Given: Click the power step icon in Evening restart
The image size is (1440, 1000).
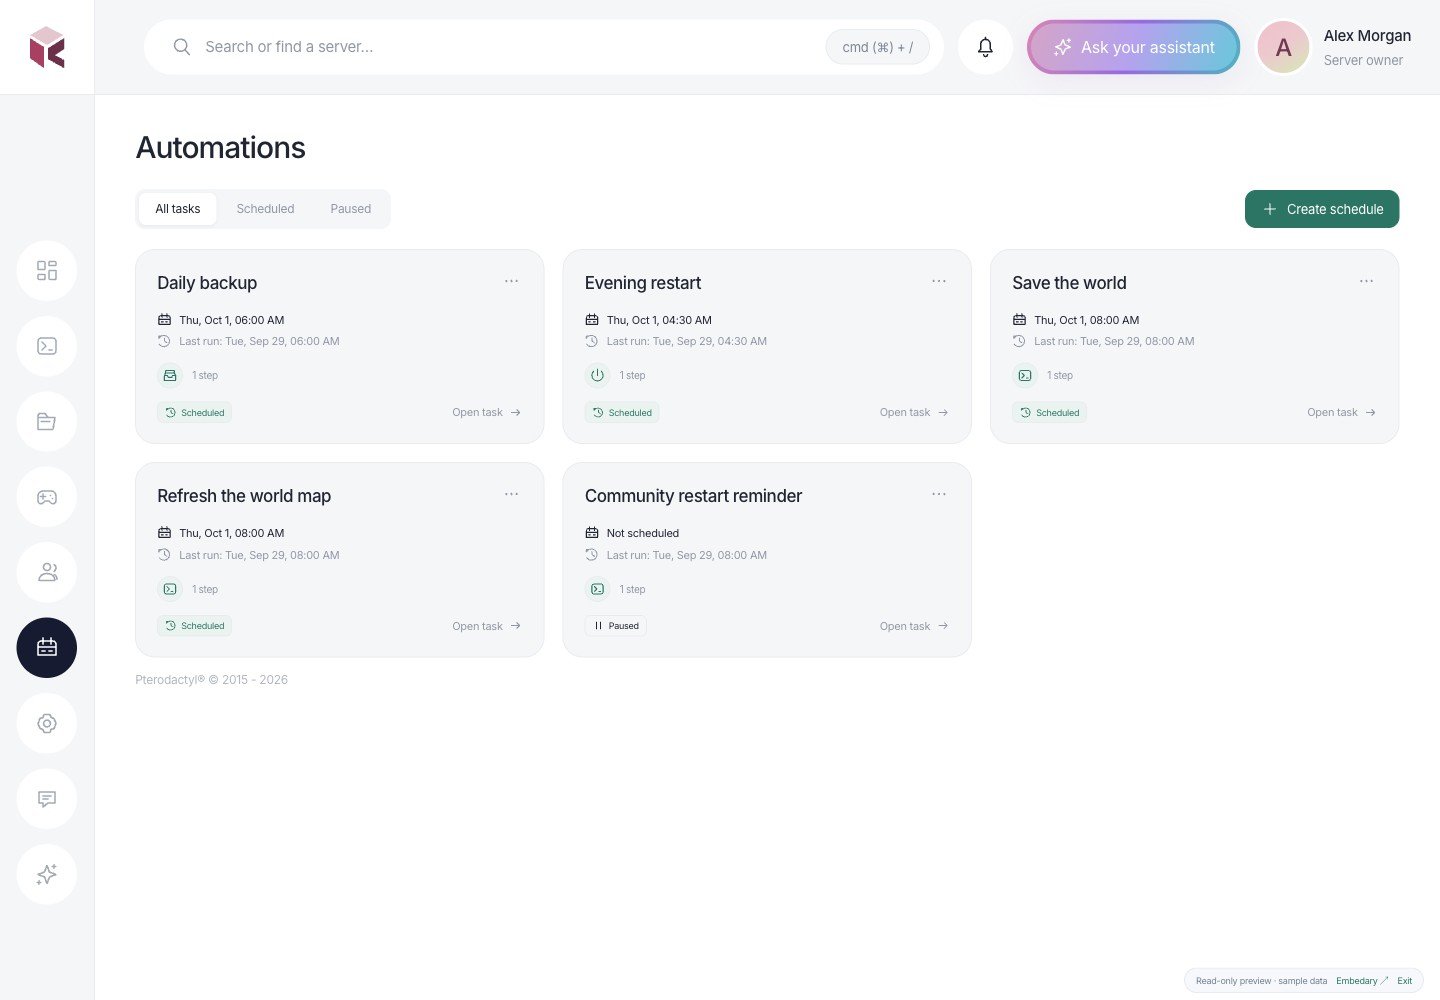Looking at the screenshot, I should click(597, 376).
